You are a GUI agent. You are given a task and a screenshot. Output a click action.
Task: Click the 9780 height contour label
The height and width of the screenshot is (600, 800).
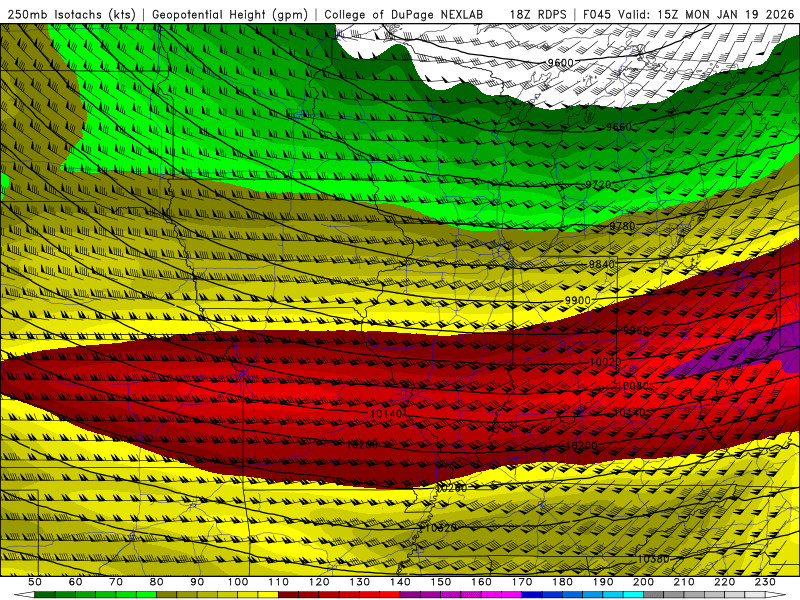pyautogui.click(x=622, y=226)
